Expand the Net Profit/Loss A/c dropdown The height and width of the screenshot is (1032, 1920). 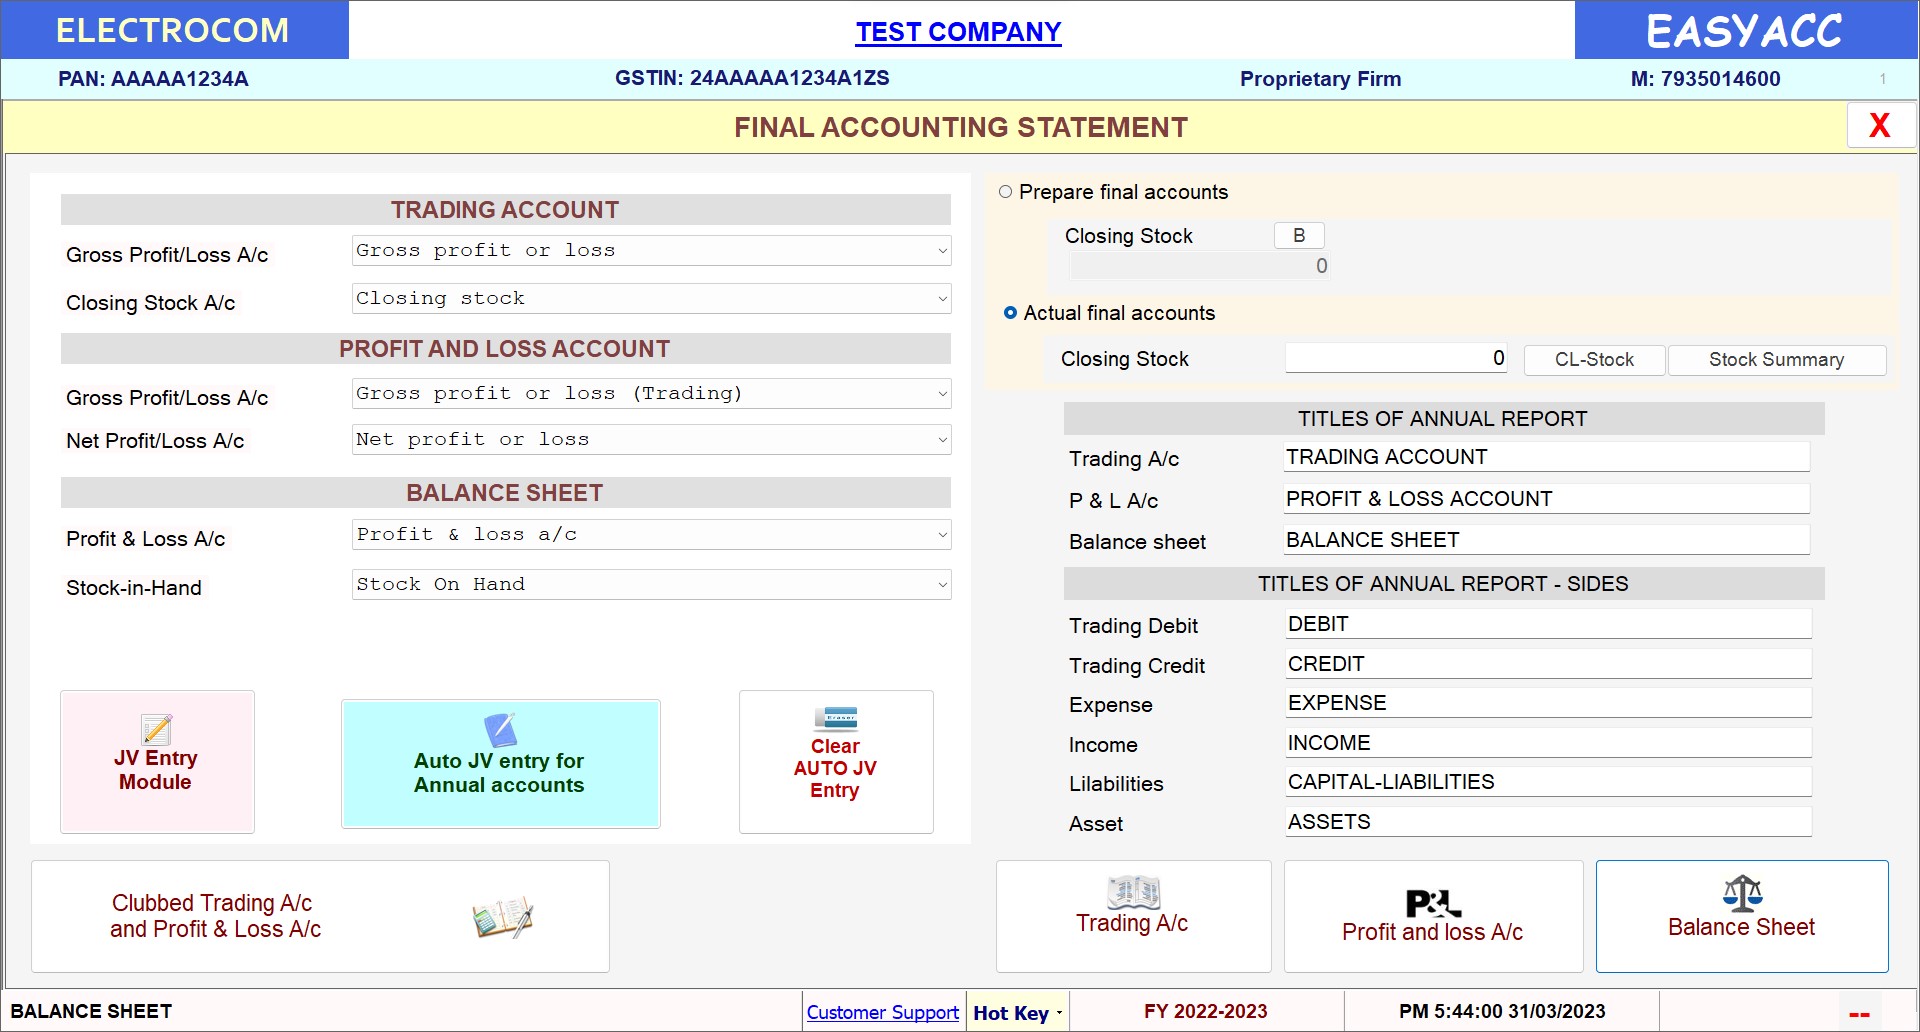coord(941,440)
